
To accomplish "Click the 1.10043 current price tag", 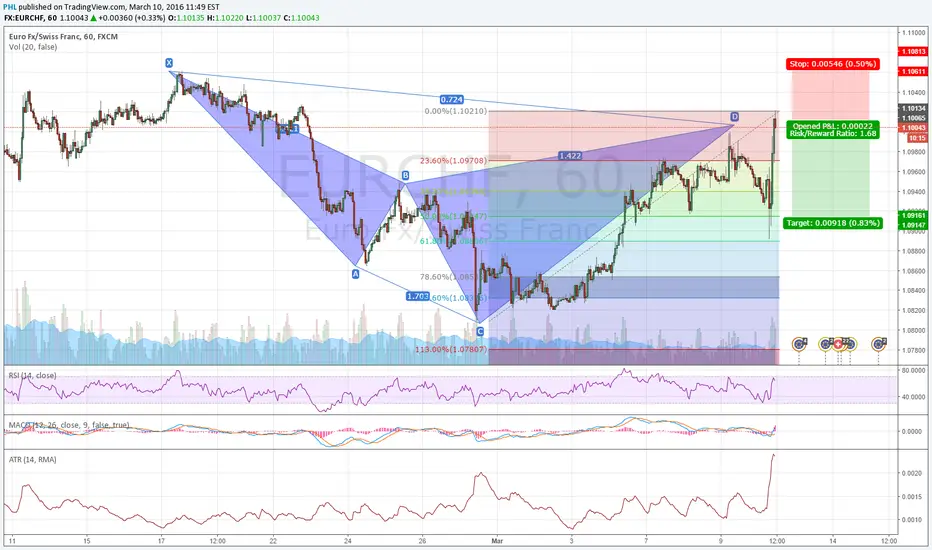I will (914, 128).
